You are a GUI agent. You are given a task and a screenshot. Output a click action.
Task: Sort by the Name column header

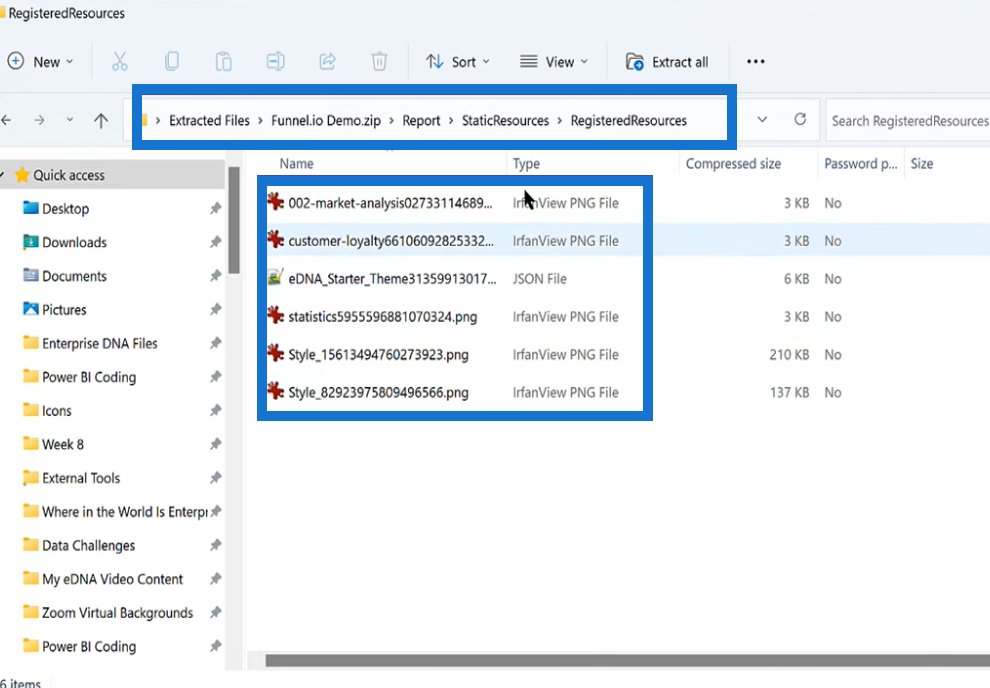297,163
